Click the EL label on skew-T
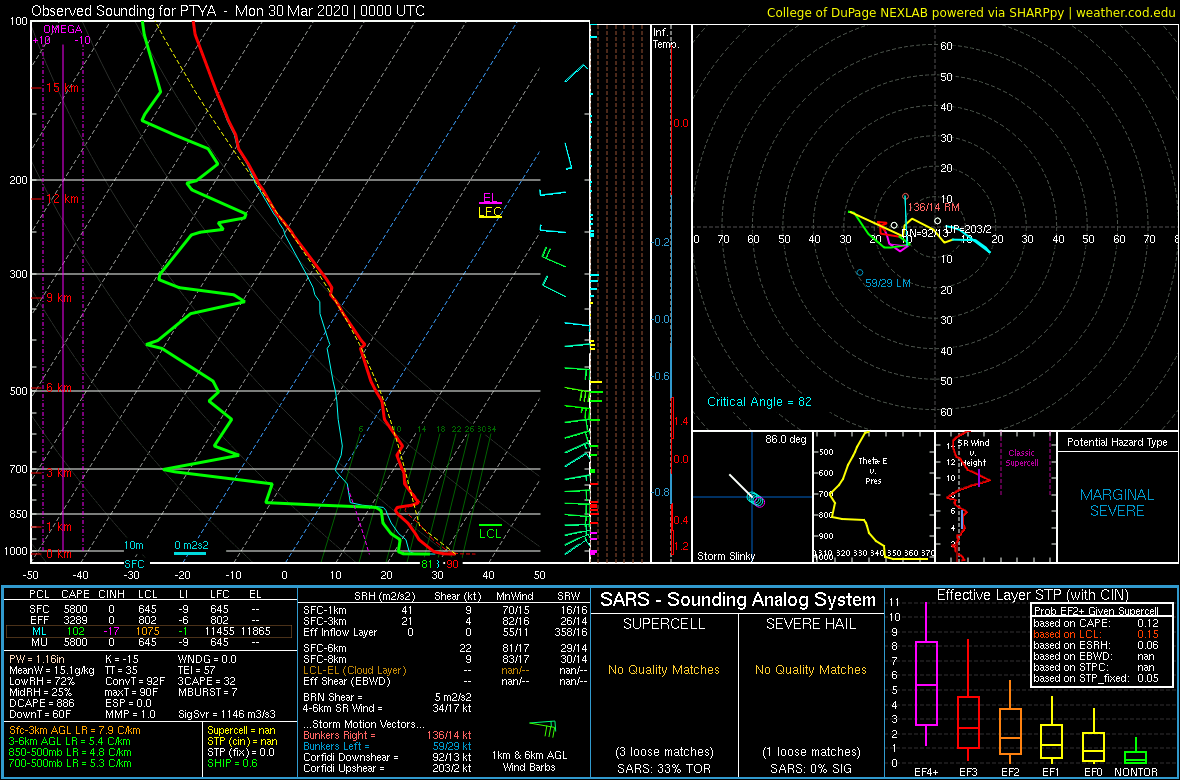1180x780 pixels. click(x=490, y=199)
